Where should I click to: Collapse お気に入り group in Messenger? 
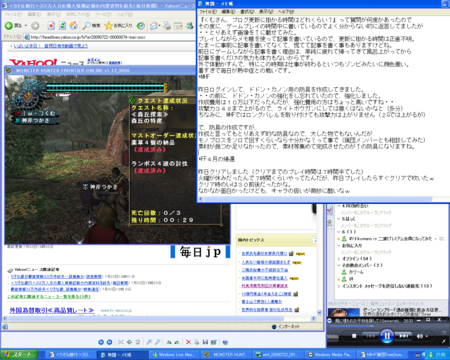coord(339,246)
